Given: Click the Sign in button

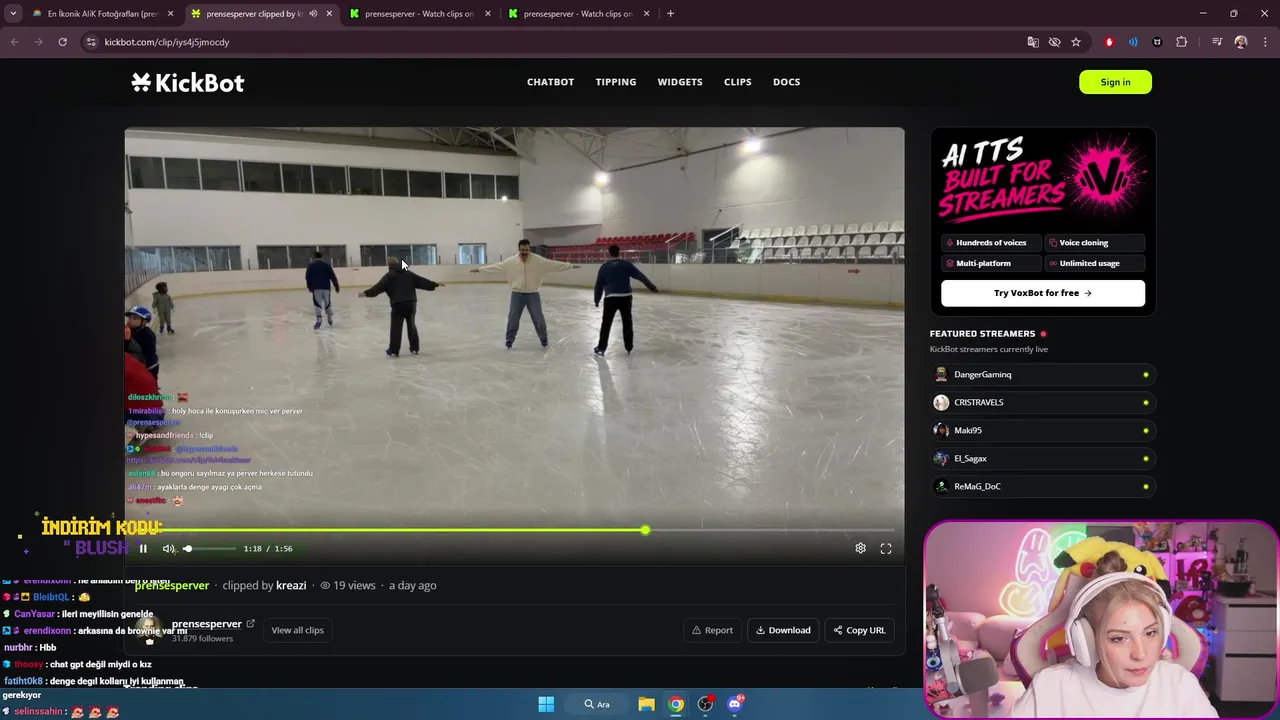Looking at the screenshot, I should click(1115, 82).
